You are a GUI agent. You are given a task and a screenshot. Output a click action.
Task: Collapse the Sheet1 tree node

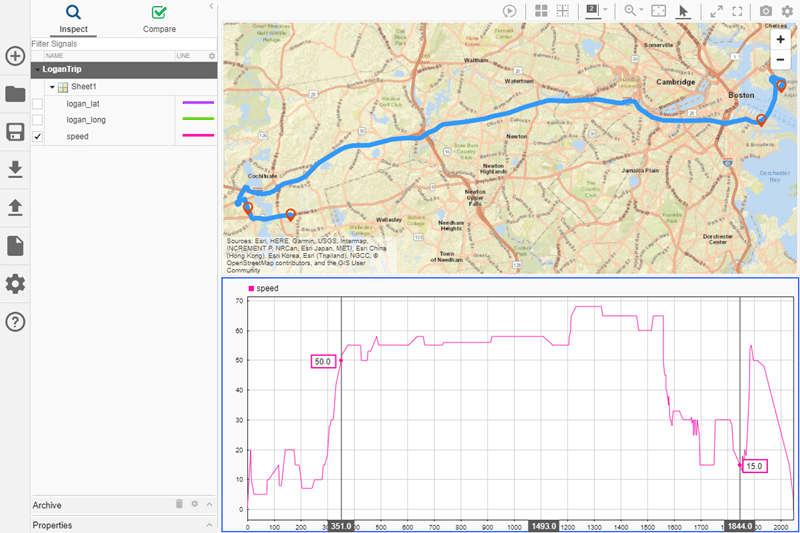[x=52, y=87]
